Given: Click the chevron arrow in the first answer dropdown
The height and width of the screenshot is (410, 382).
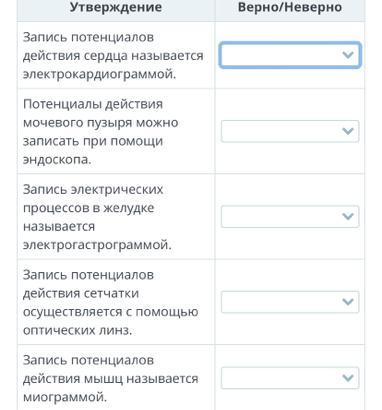Looking at the screenshot, I should (348, 55).
